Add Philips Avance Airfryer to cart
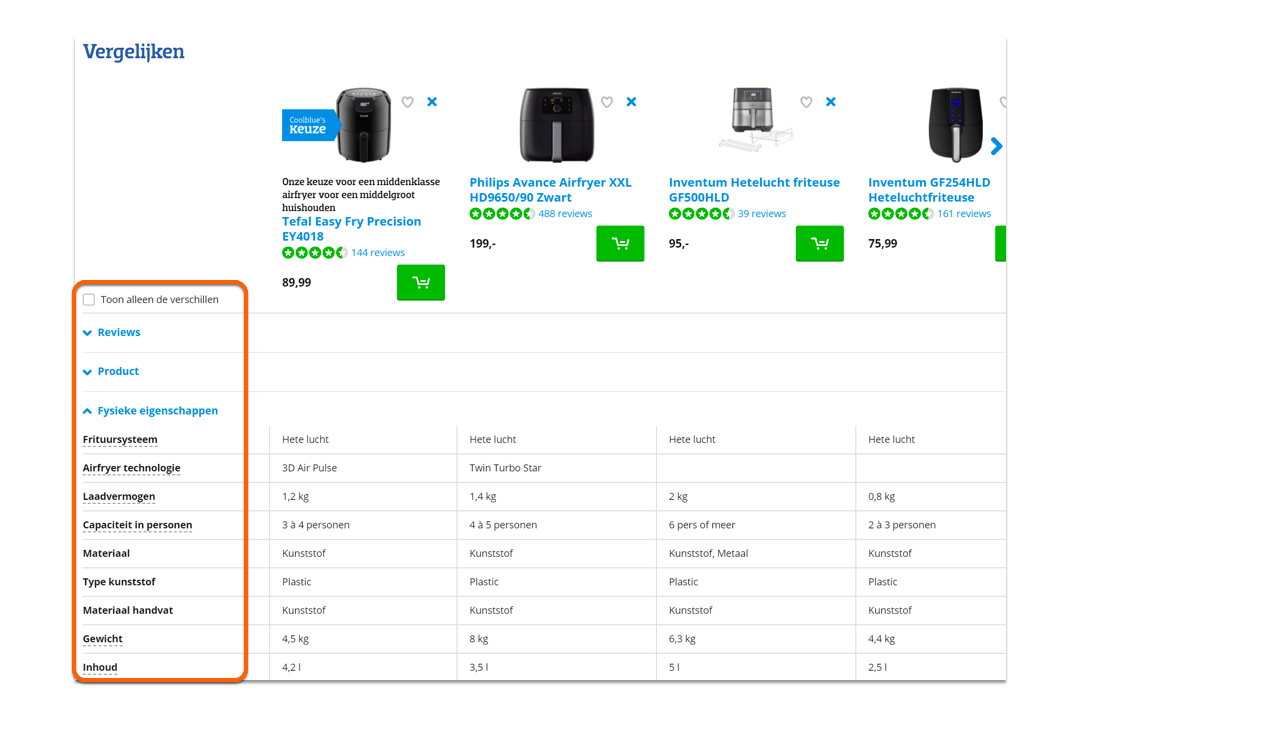Image resolution: width=1282 pixels, height=740 pixels. point(620,244)
